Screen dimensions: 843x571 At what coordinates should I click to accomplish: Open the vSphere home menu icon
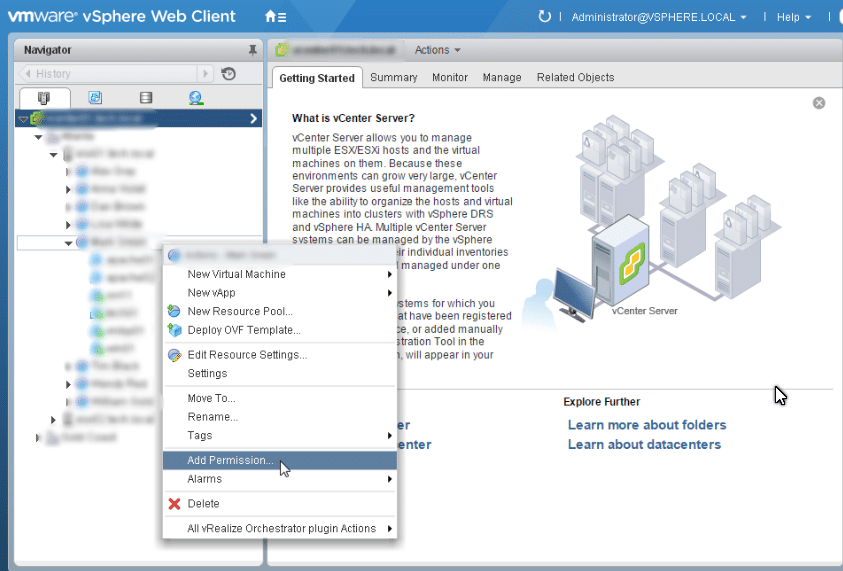(275, 17)
